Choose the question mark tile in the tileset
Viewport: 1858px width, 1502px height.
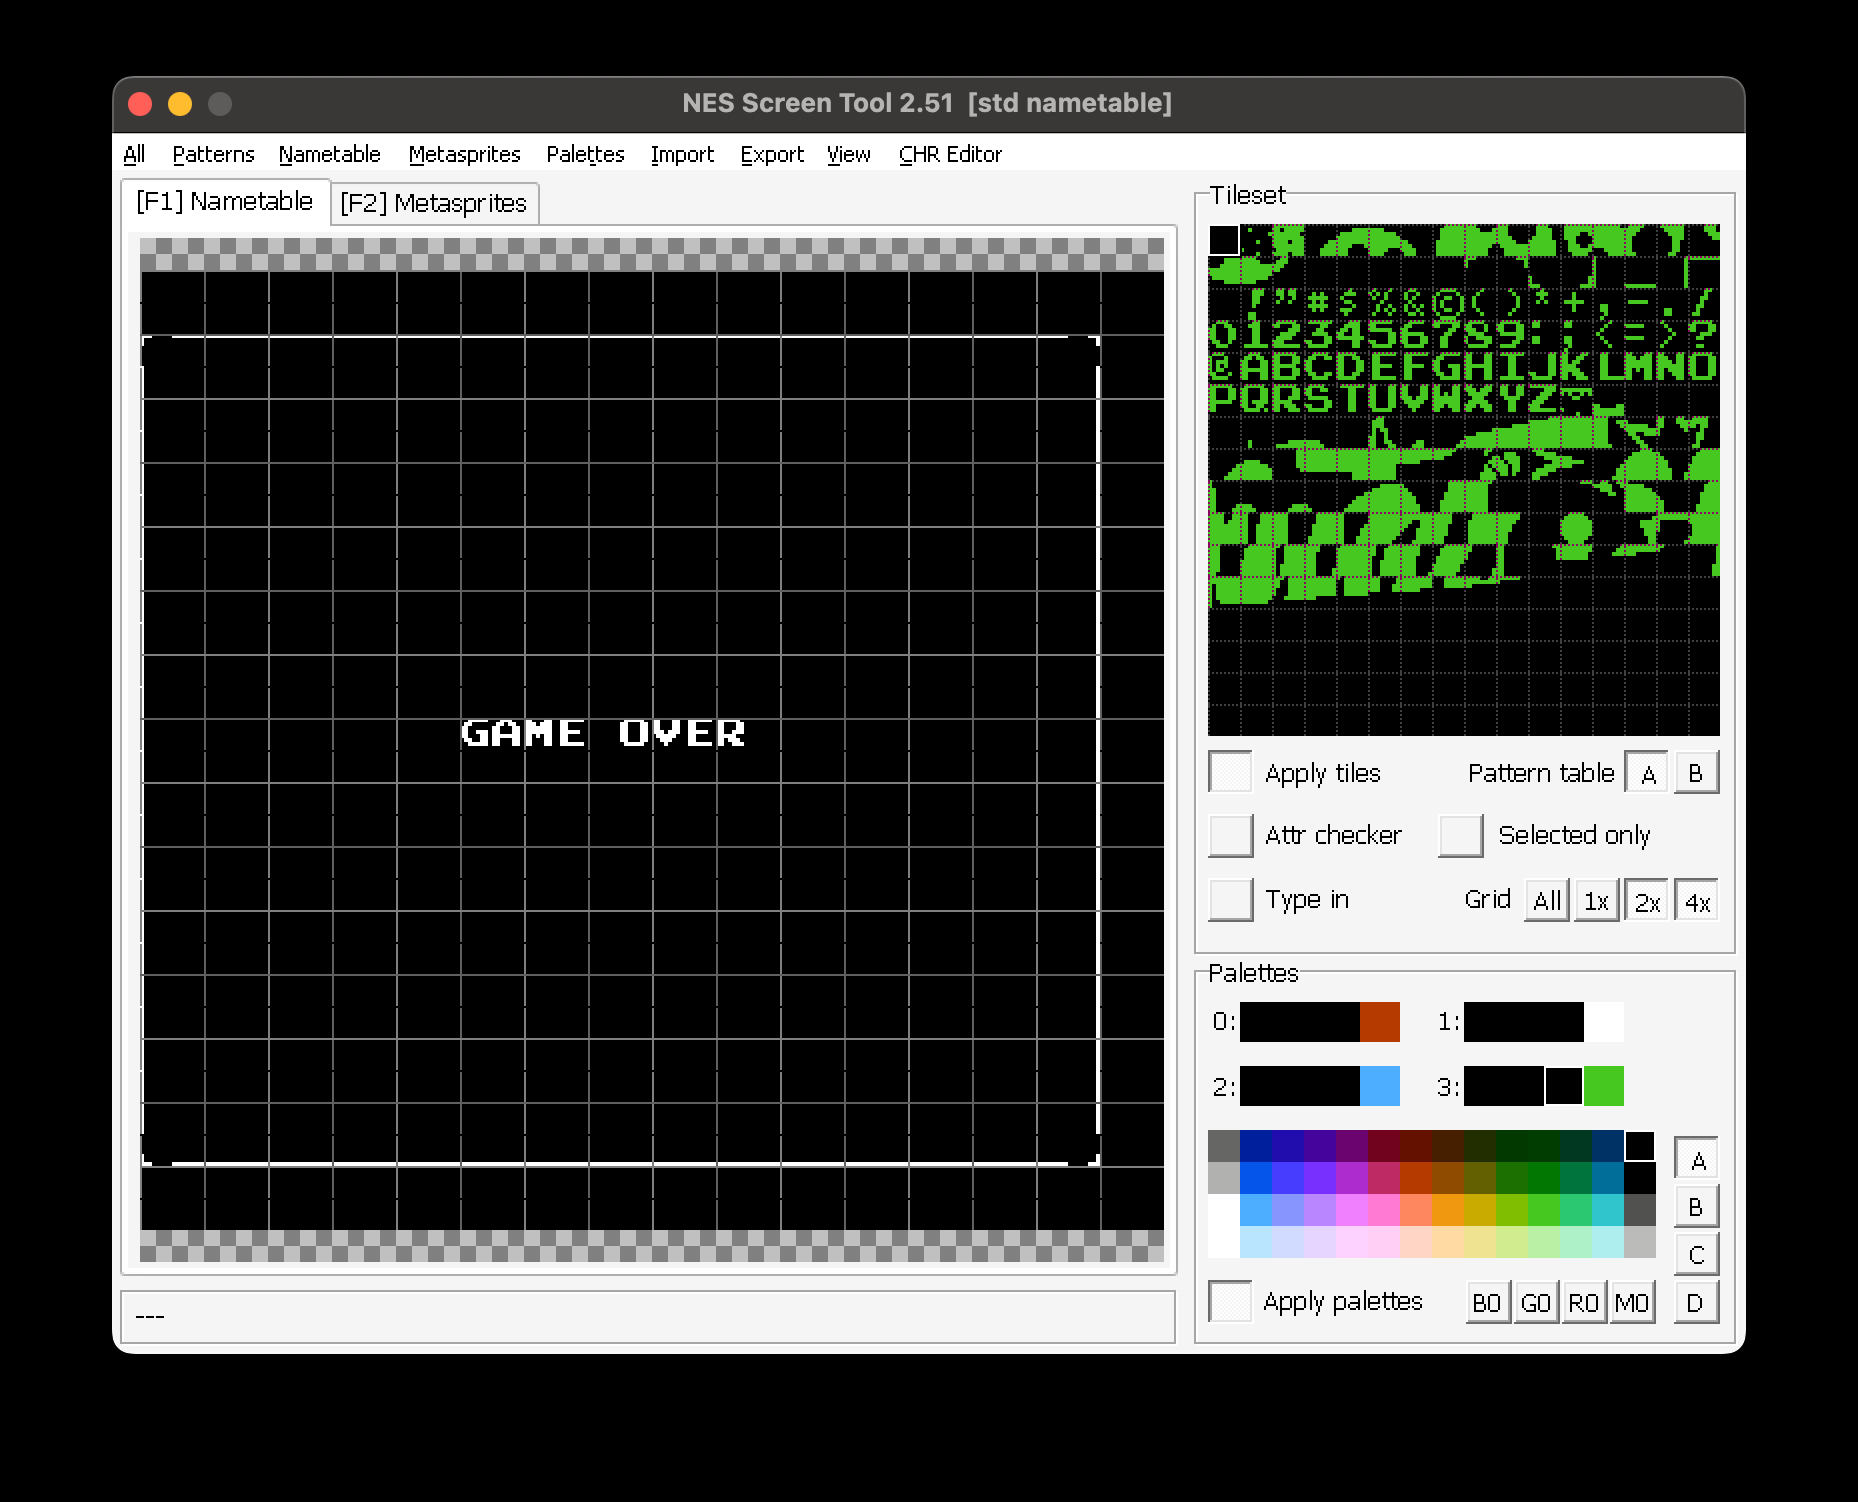[1703, 335]
